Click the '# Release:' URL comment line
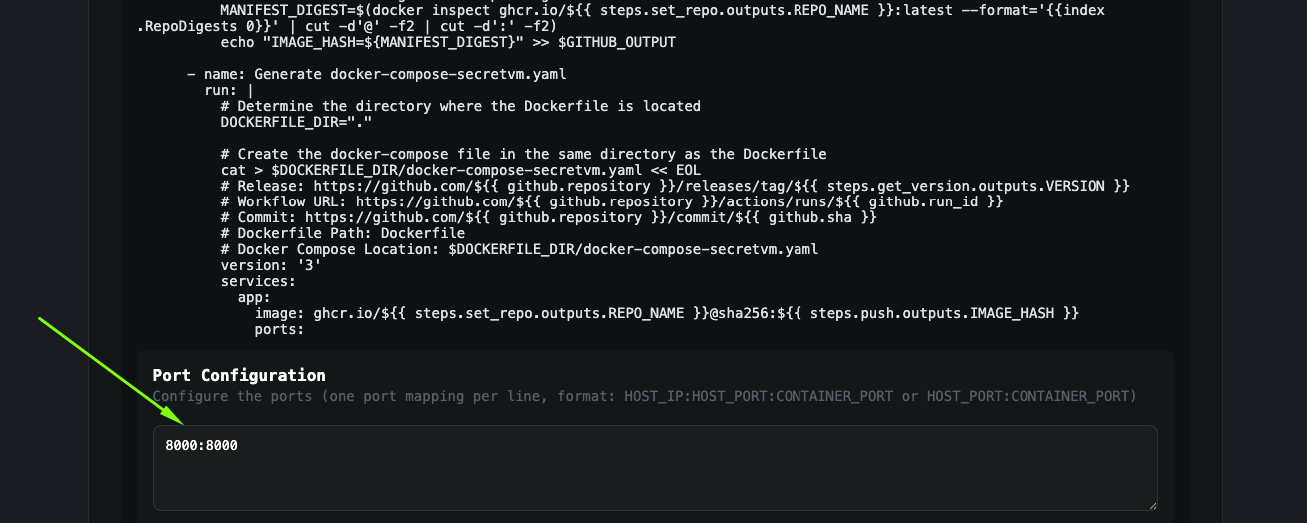Viewport: 1307px width, 523px height. pos(675,186)
